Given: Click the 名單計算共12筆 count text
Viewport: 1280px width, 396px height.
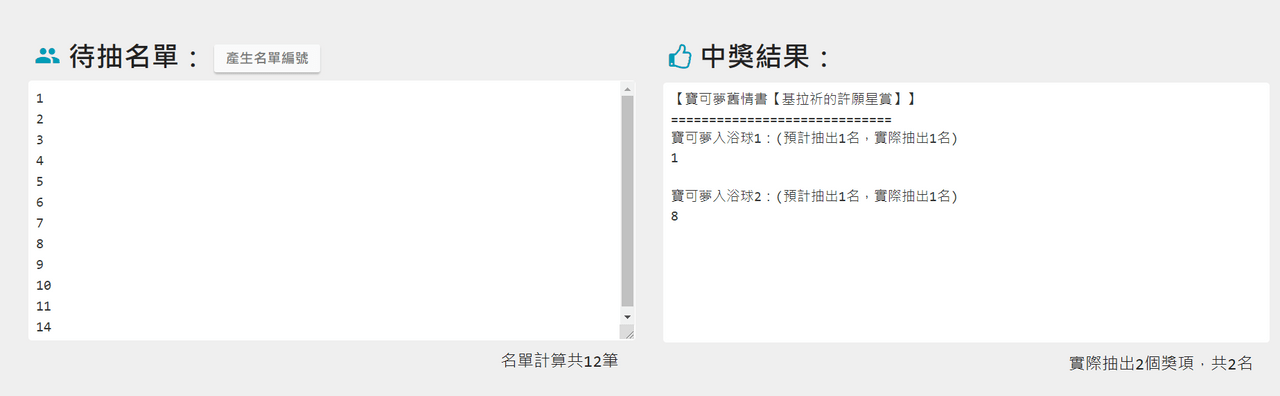Looking at the screenshot, I should [x=559, y=360].
